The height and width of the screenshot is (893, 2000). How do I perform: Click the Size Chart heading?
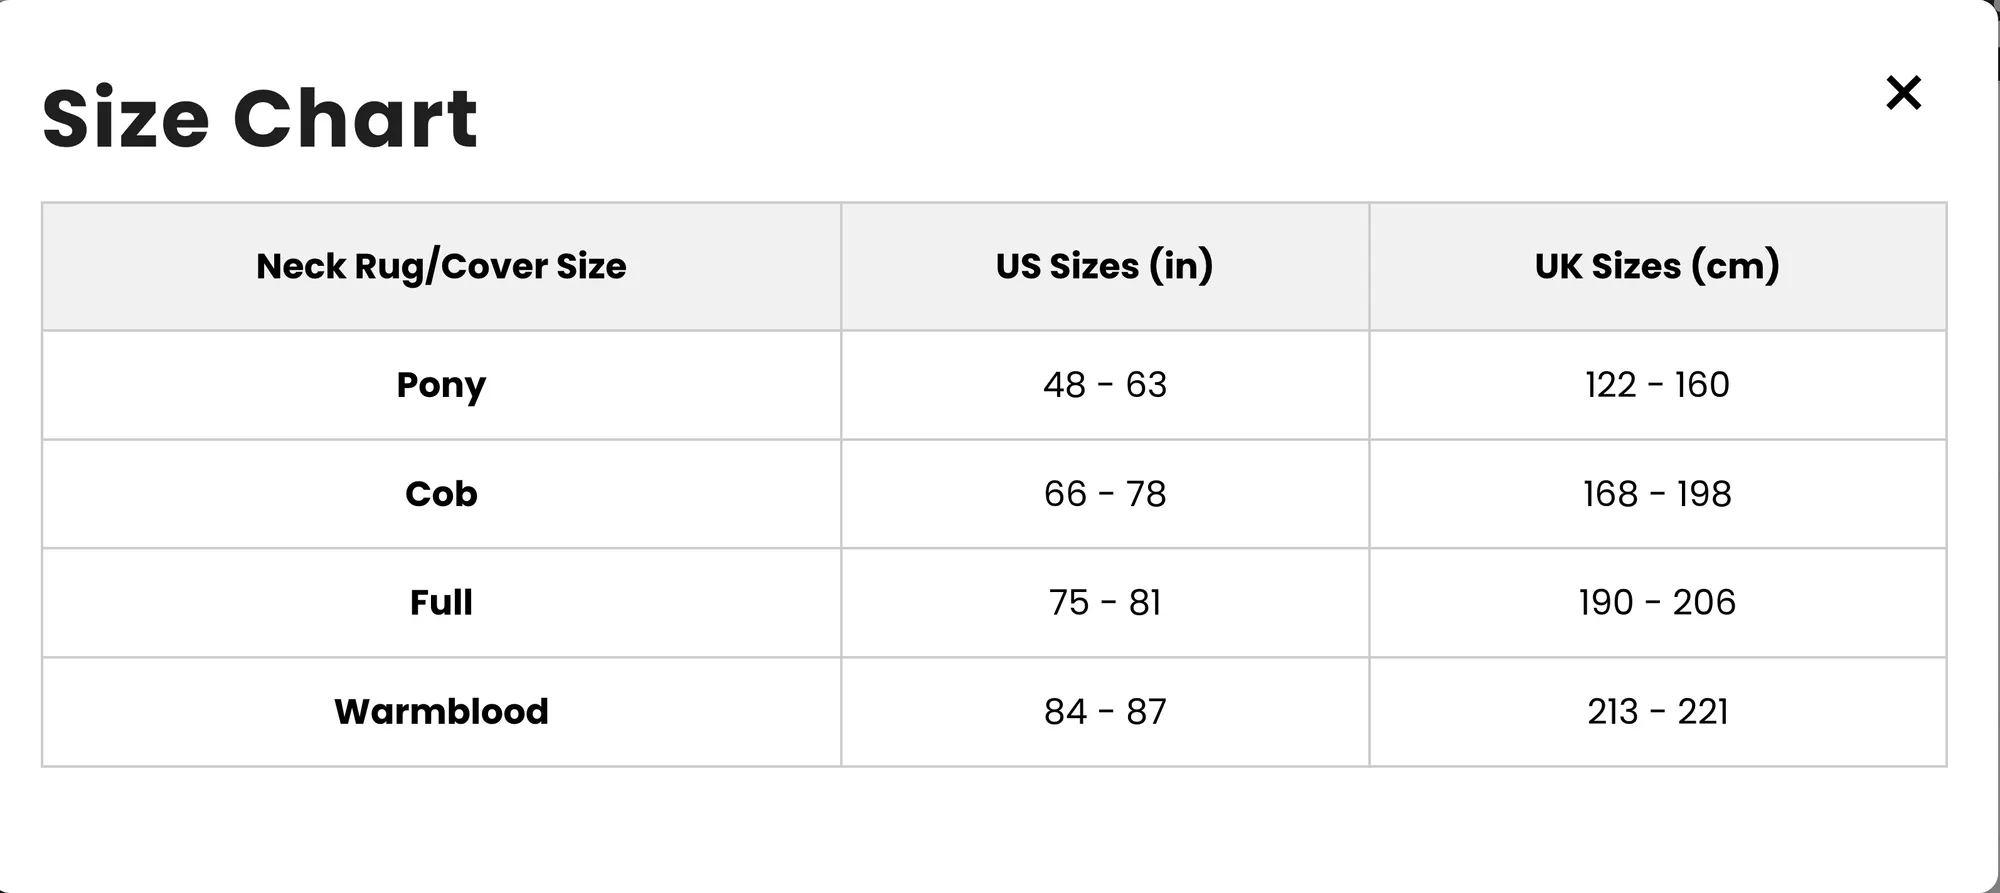260,118
